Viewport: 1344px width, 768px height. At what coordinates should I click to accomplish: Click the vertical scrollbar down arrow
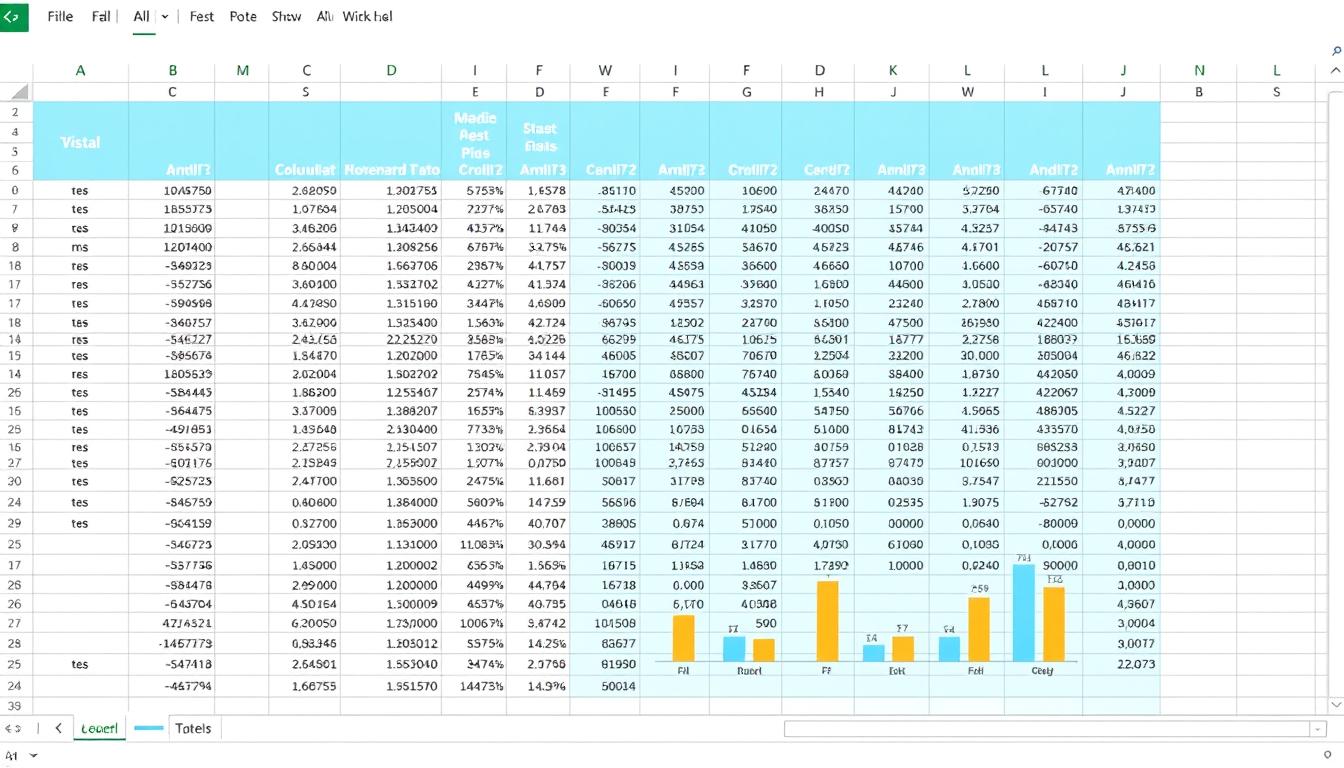pyautogui.click(x=1336, y=704)
